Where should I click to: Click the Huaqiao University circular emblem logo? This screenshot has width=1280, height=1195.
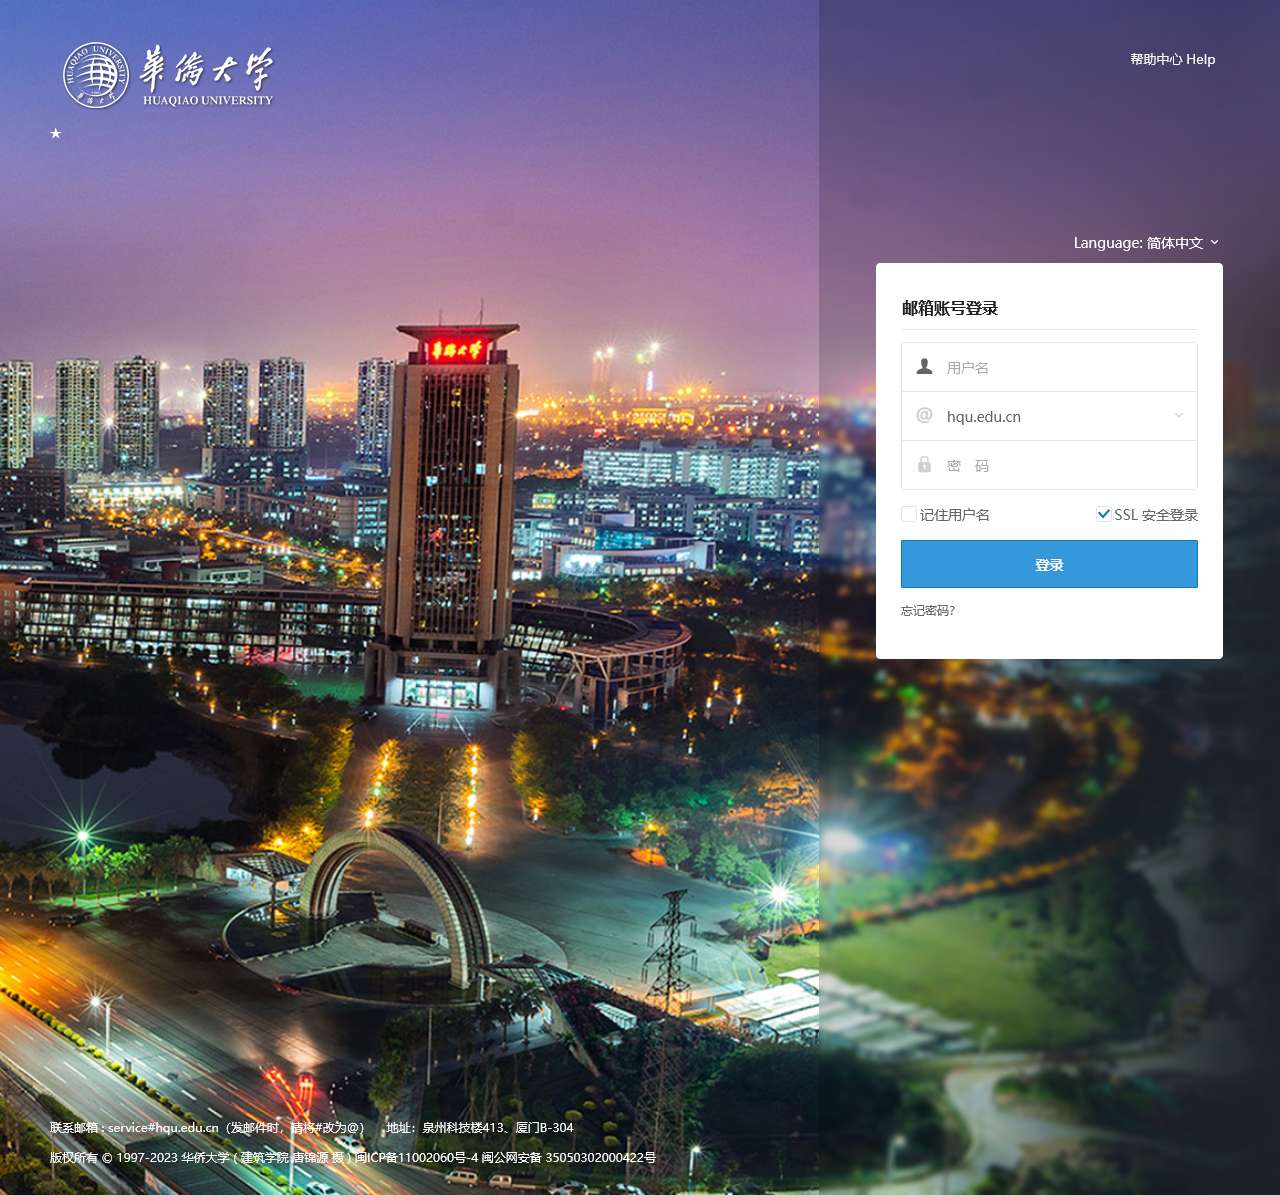[x=96, y=75]
